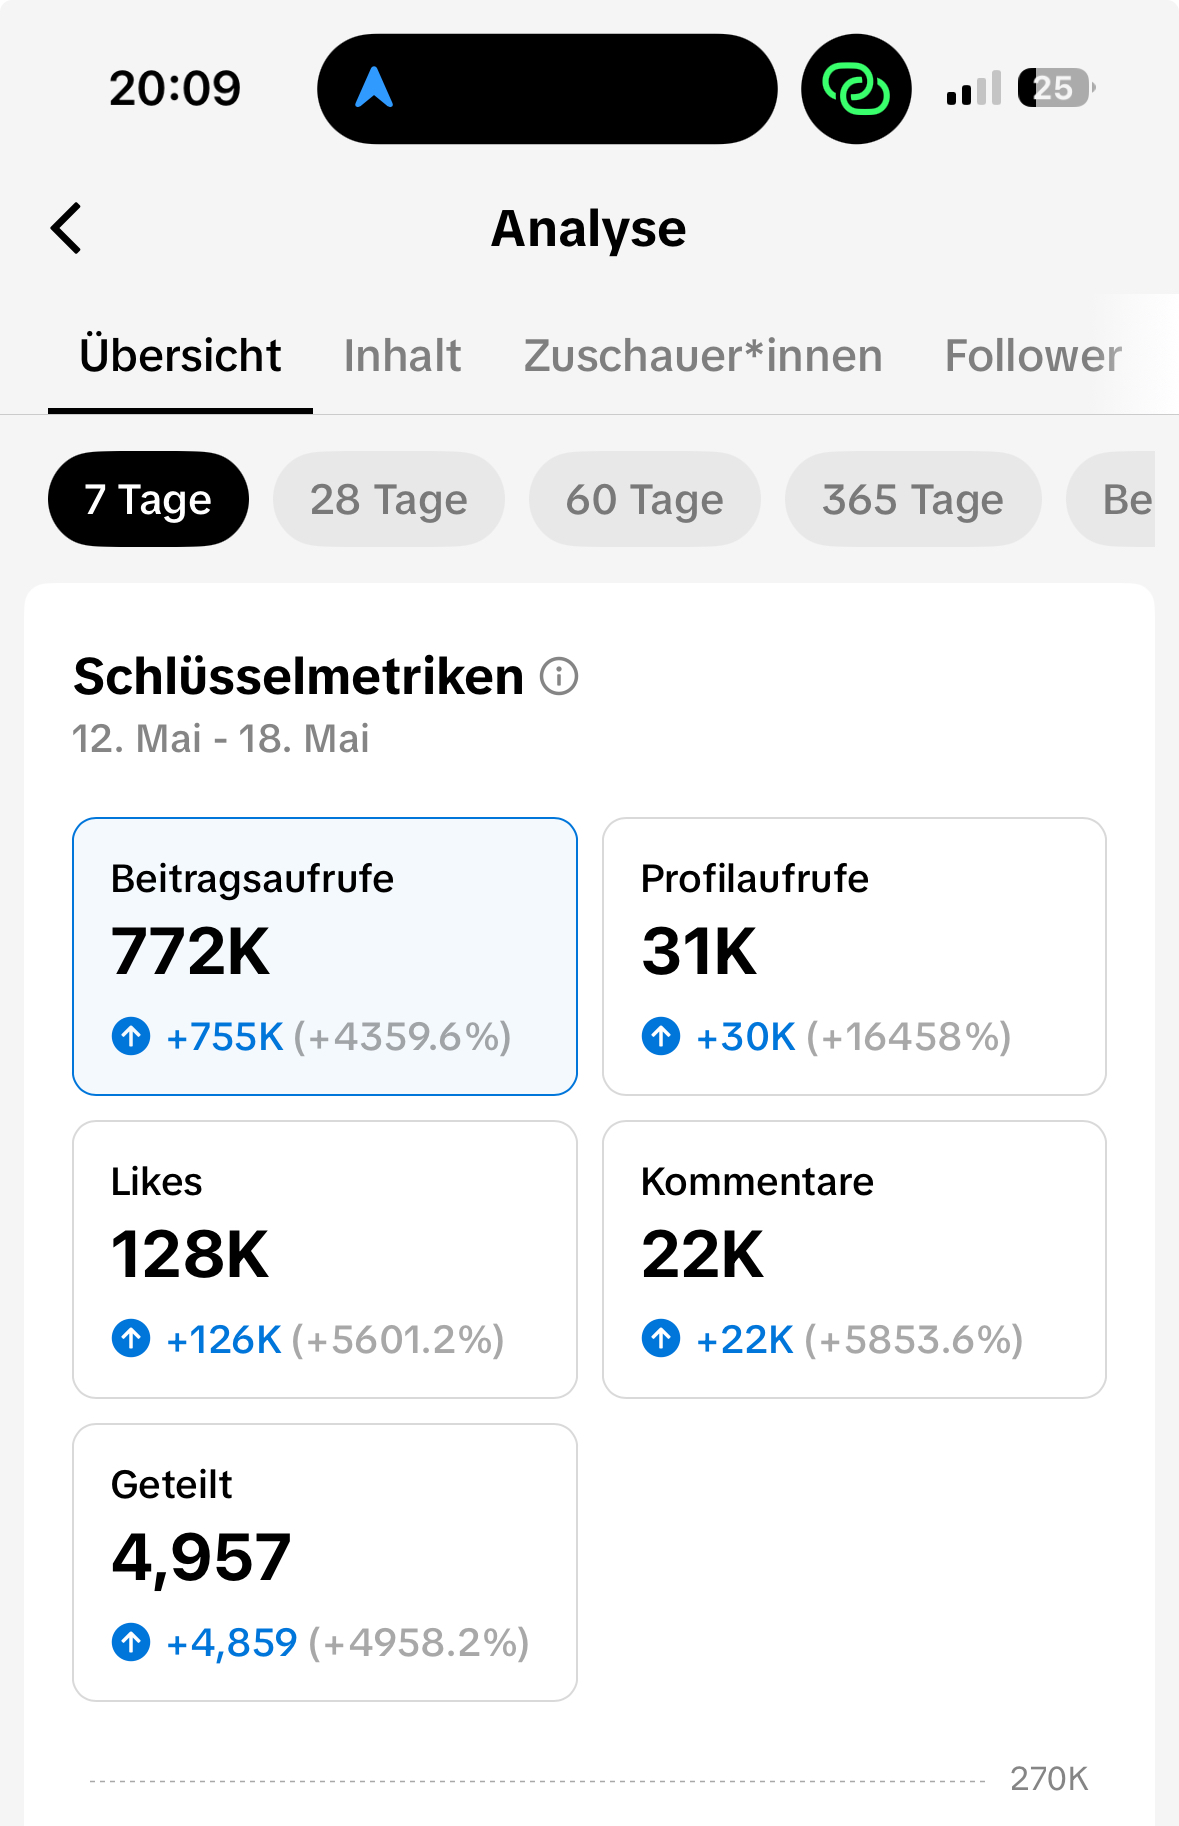Select the Beitragsaufrufe 772K metric card

pyautogui.click(x=324, y=956)
